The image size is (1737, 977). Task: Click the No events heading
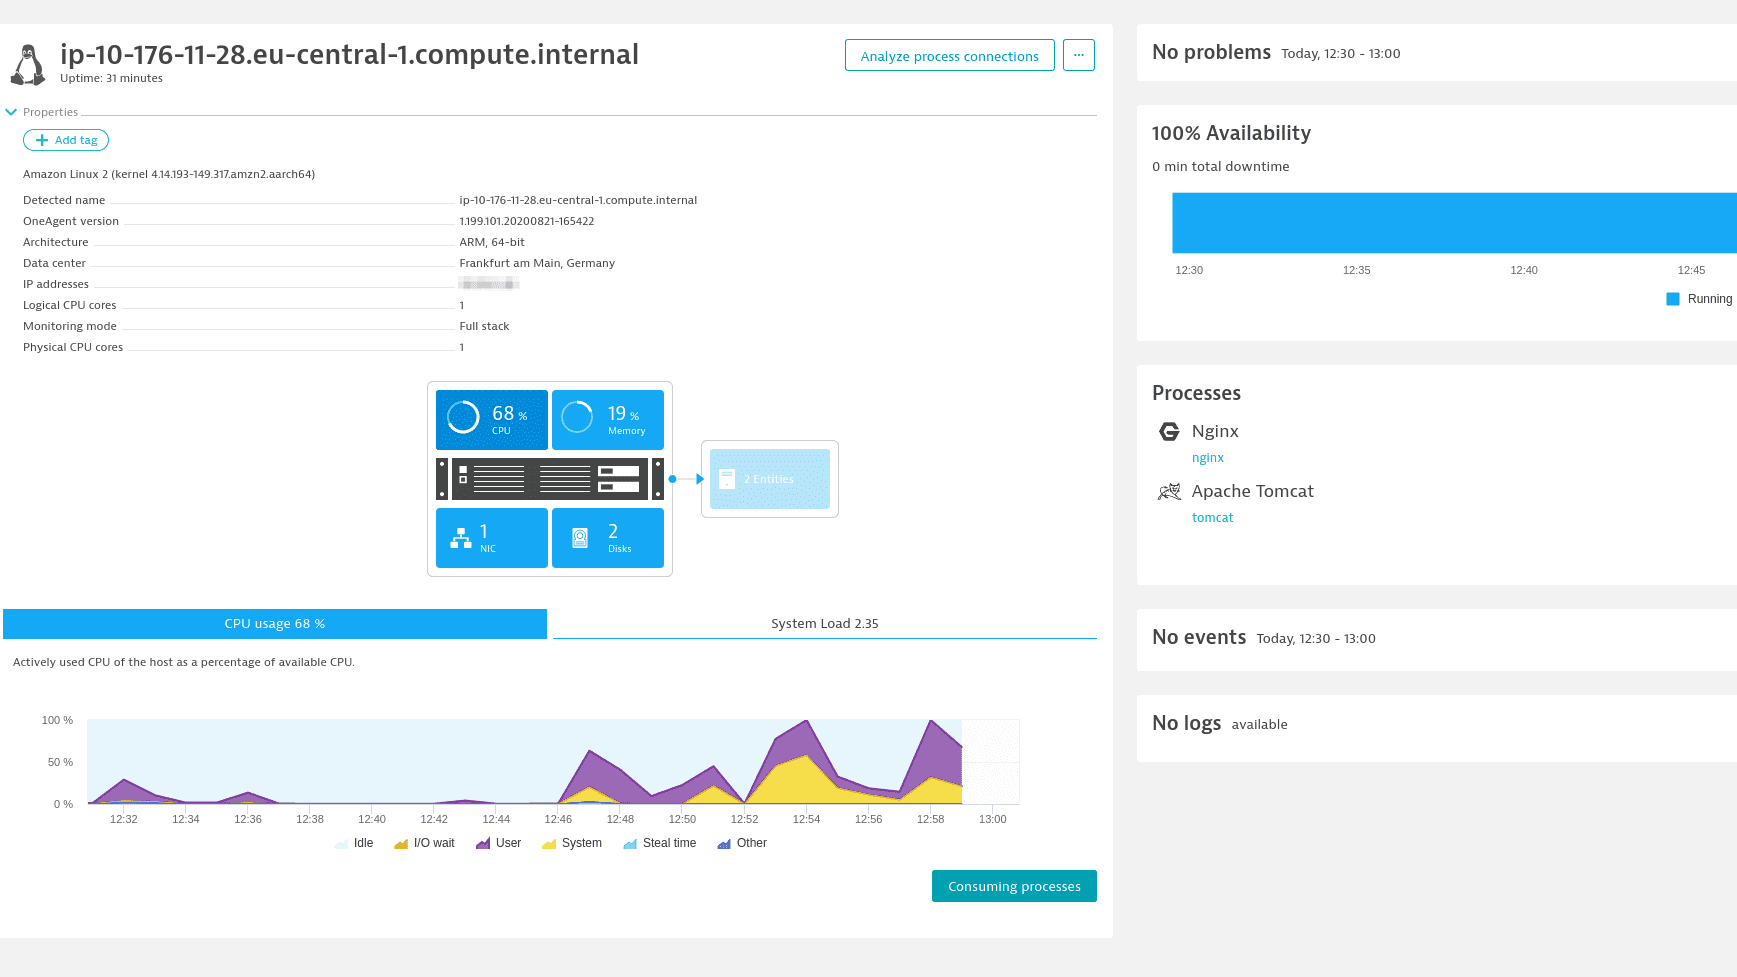point(1199,637)
